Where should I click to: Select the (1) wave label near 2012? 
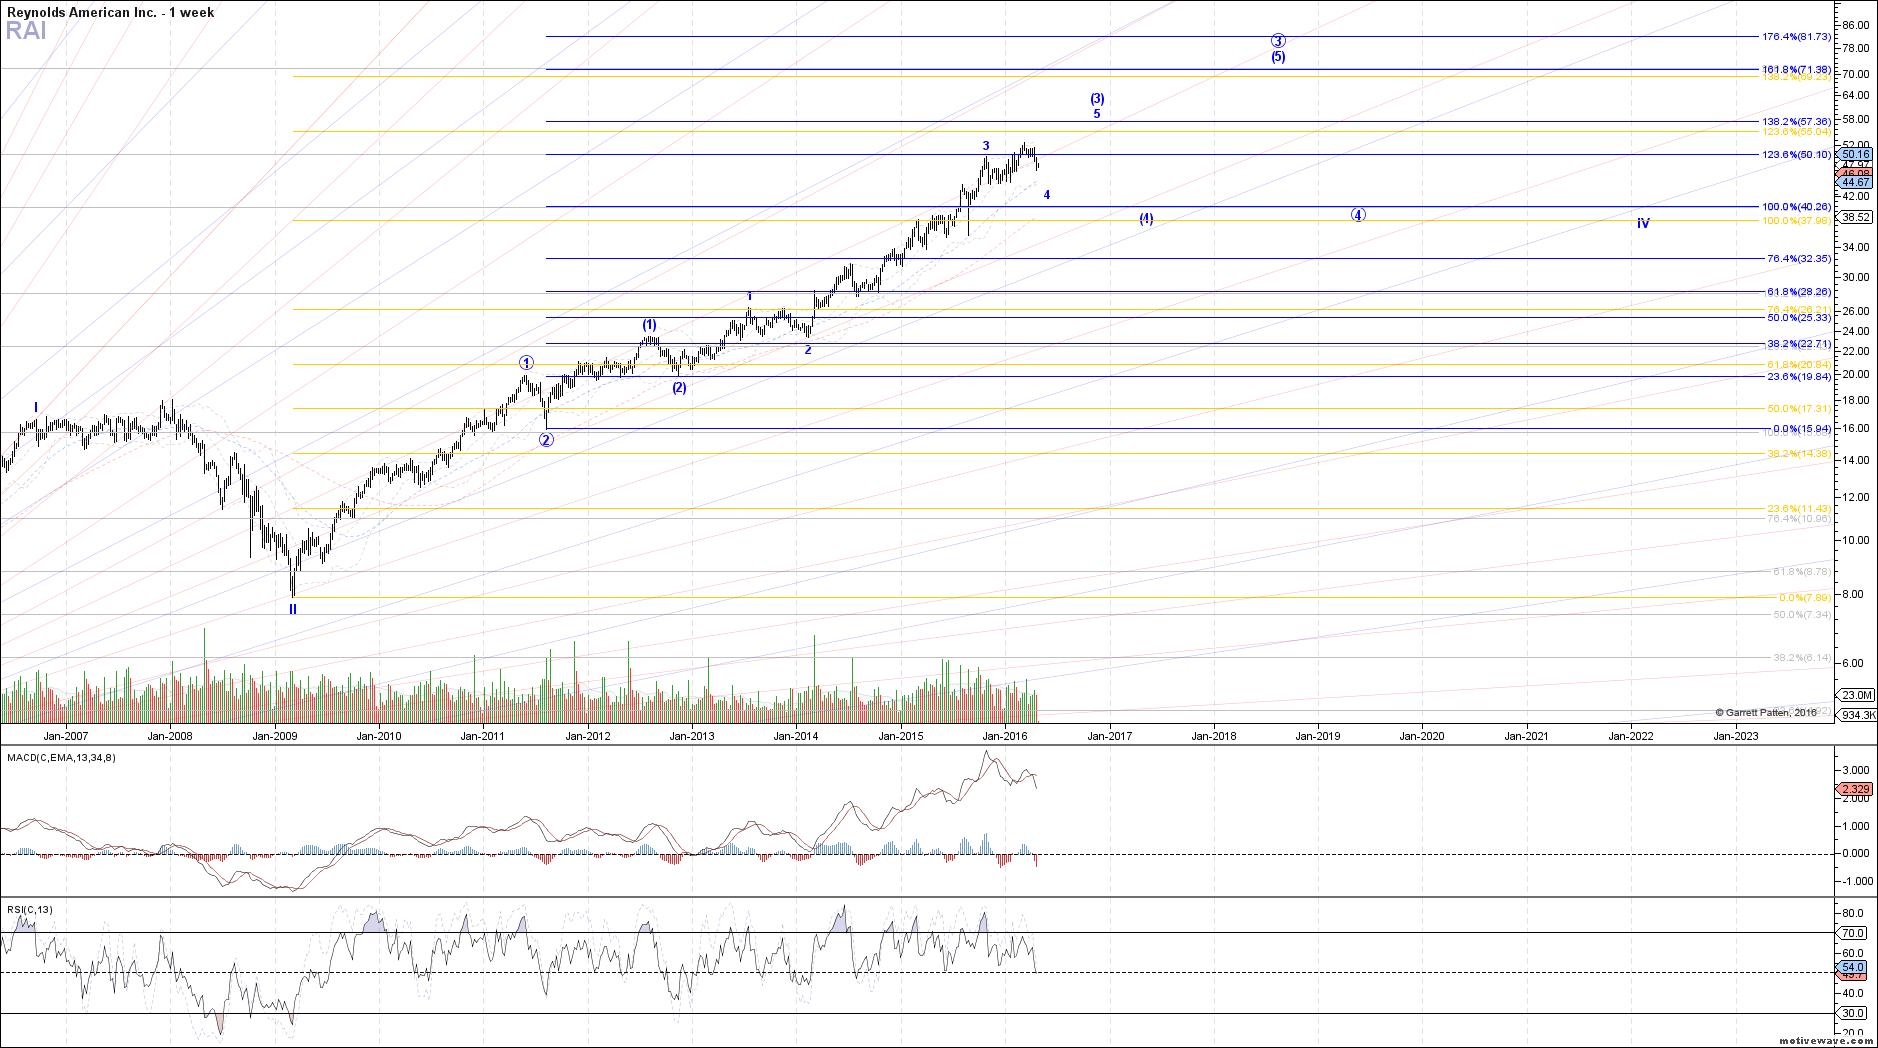coord(649,324)
